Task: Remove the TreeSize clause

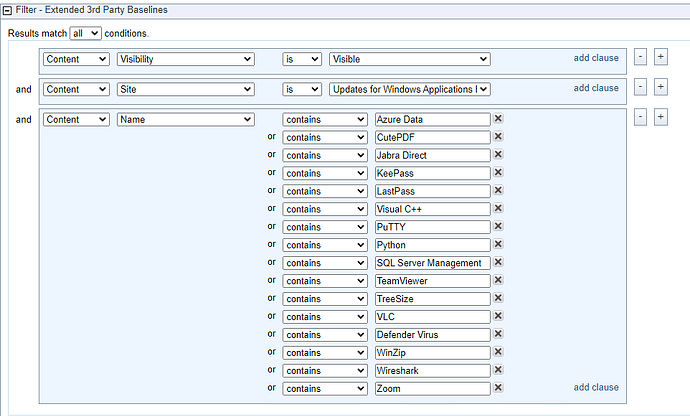Action: [498, 298]
